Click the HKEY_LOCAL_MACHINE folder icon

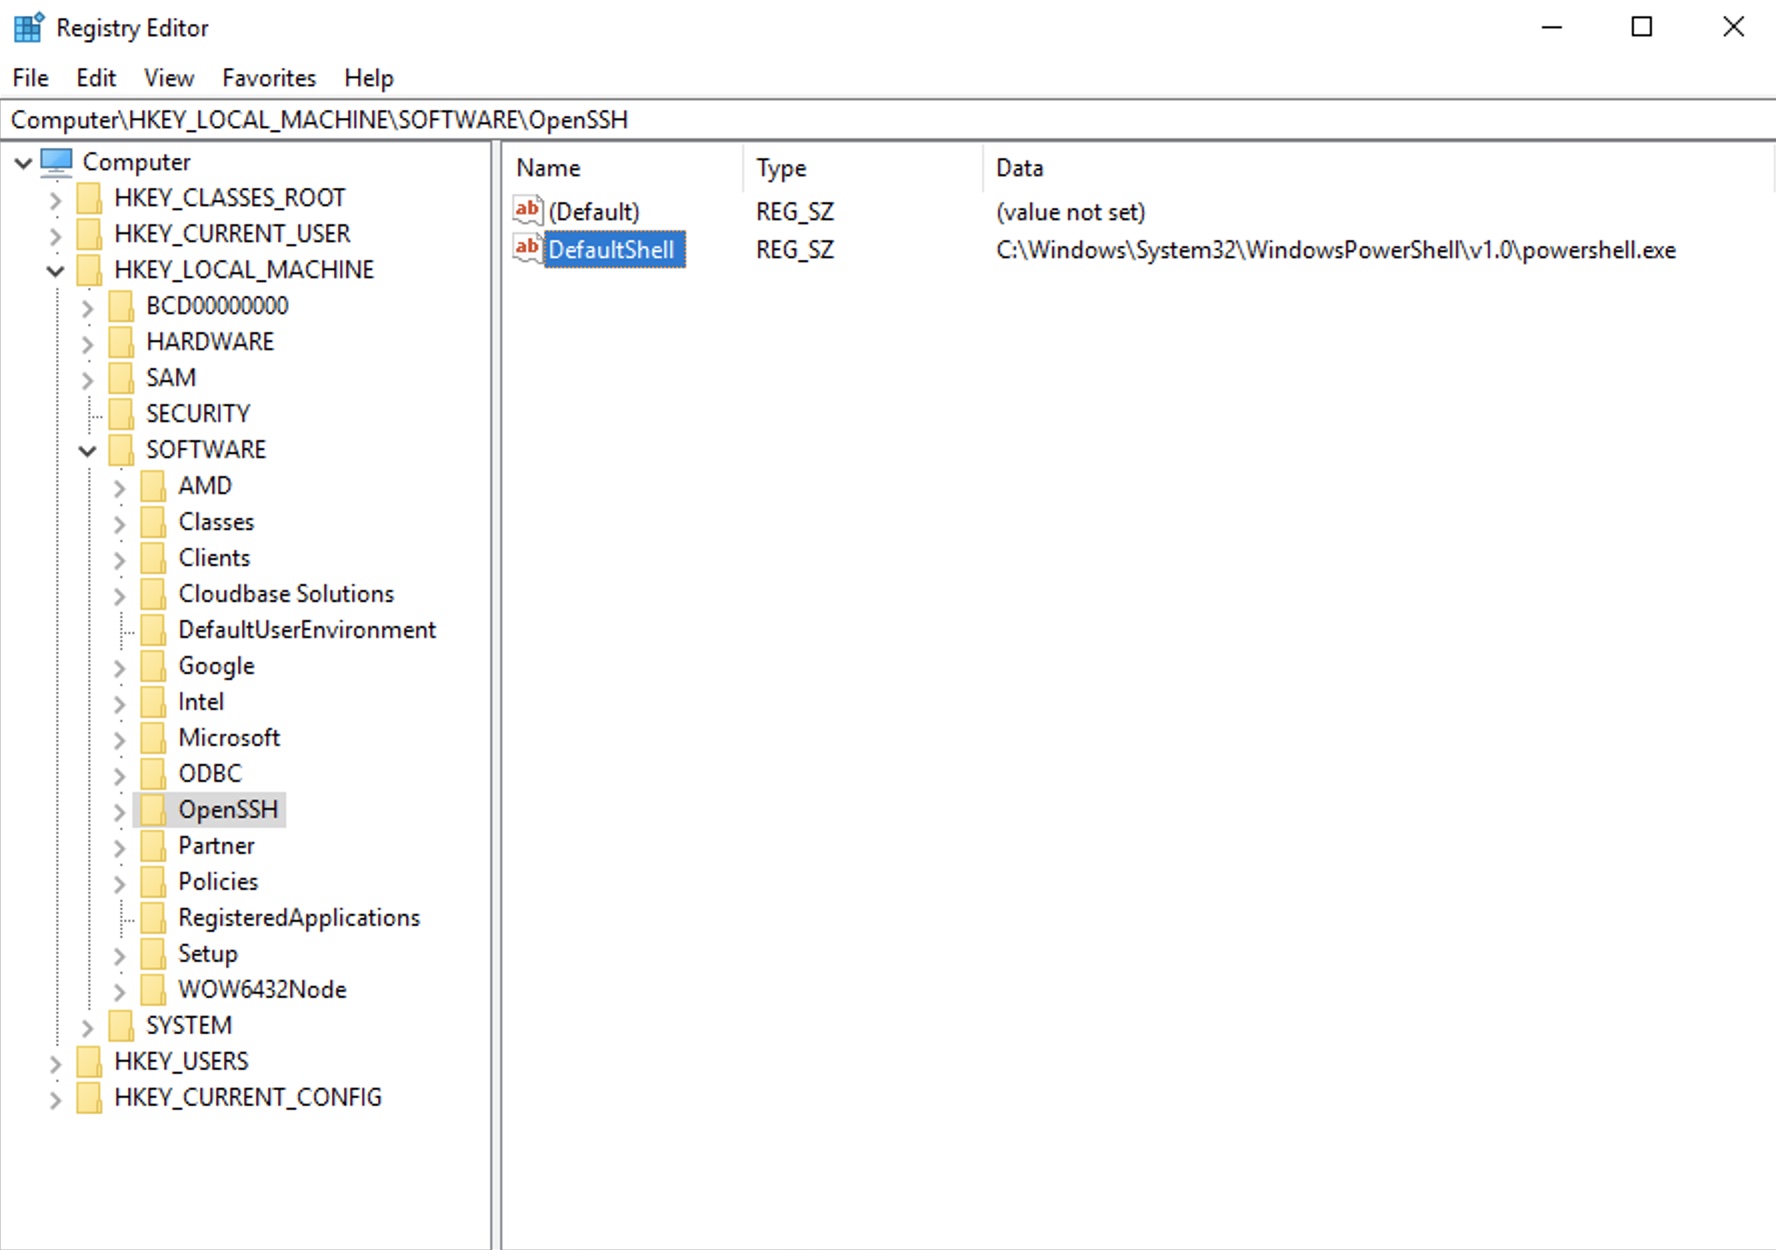89,269
